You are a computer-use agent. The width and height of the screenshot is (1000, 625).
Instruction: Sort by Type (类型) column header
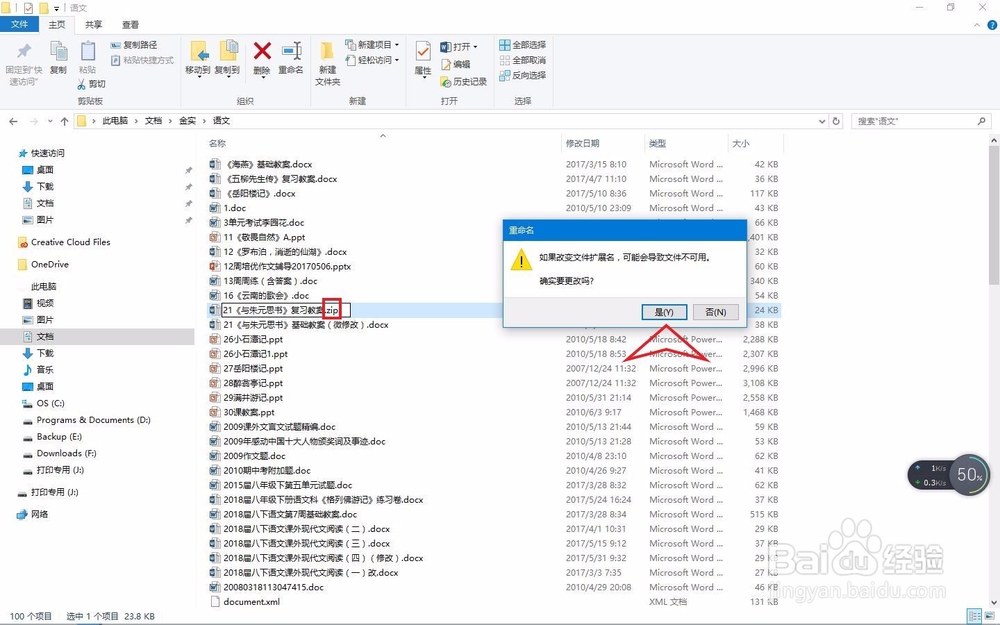658,143
